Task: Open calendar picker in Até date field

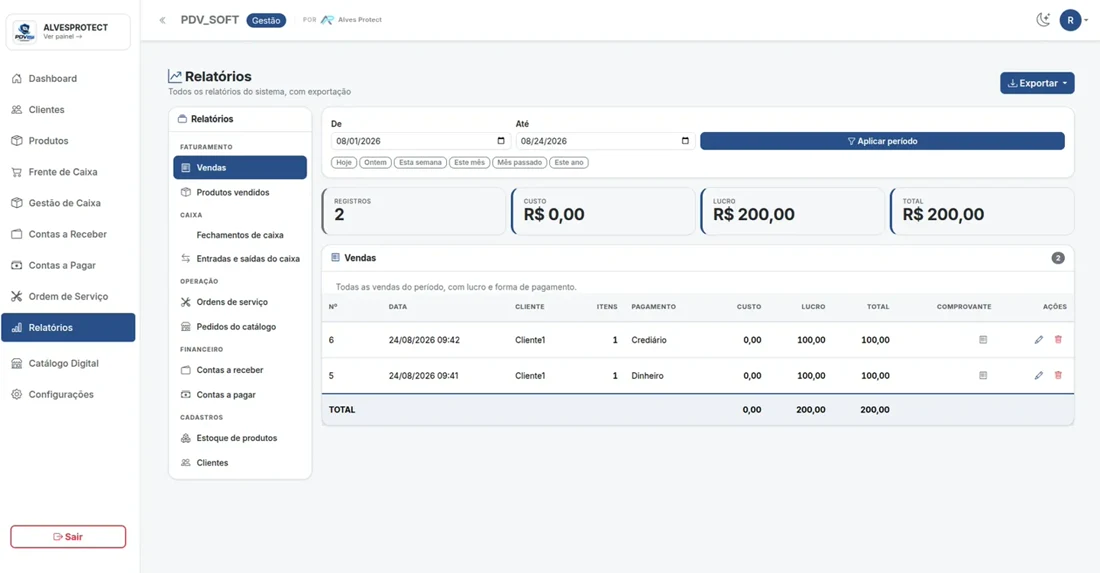Action: point(685,141)
